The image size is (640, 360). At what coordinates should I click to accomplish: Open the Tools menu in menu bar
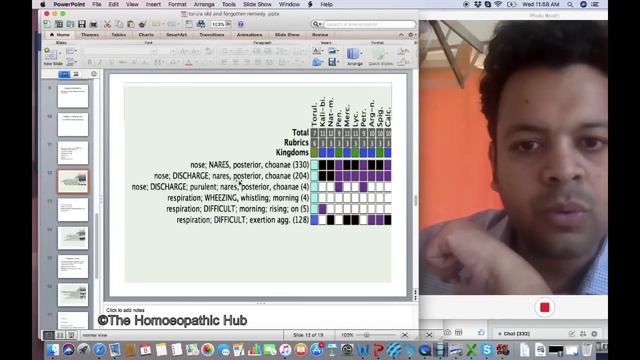pos(229,4)
